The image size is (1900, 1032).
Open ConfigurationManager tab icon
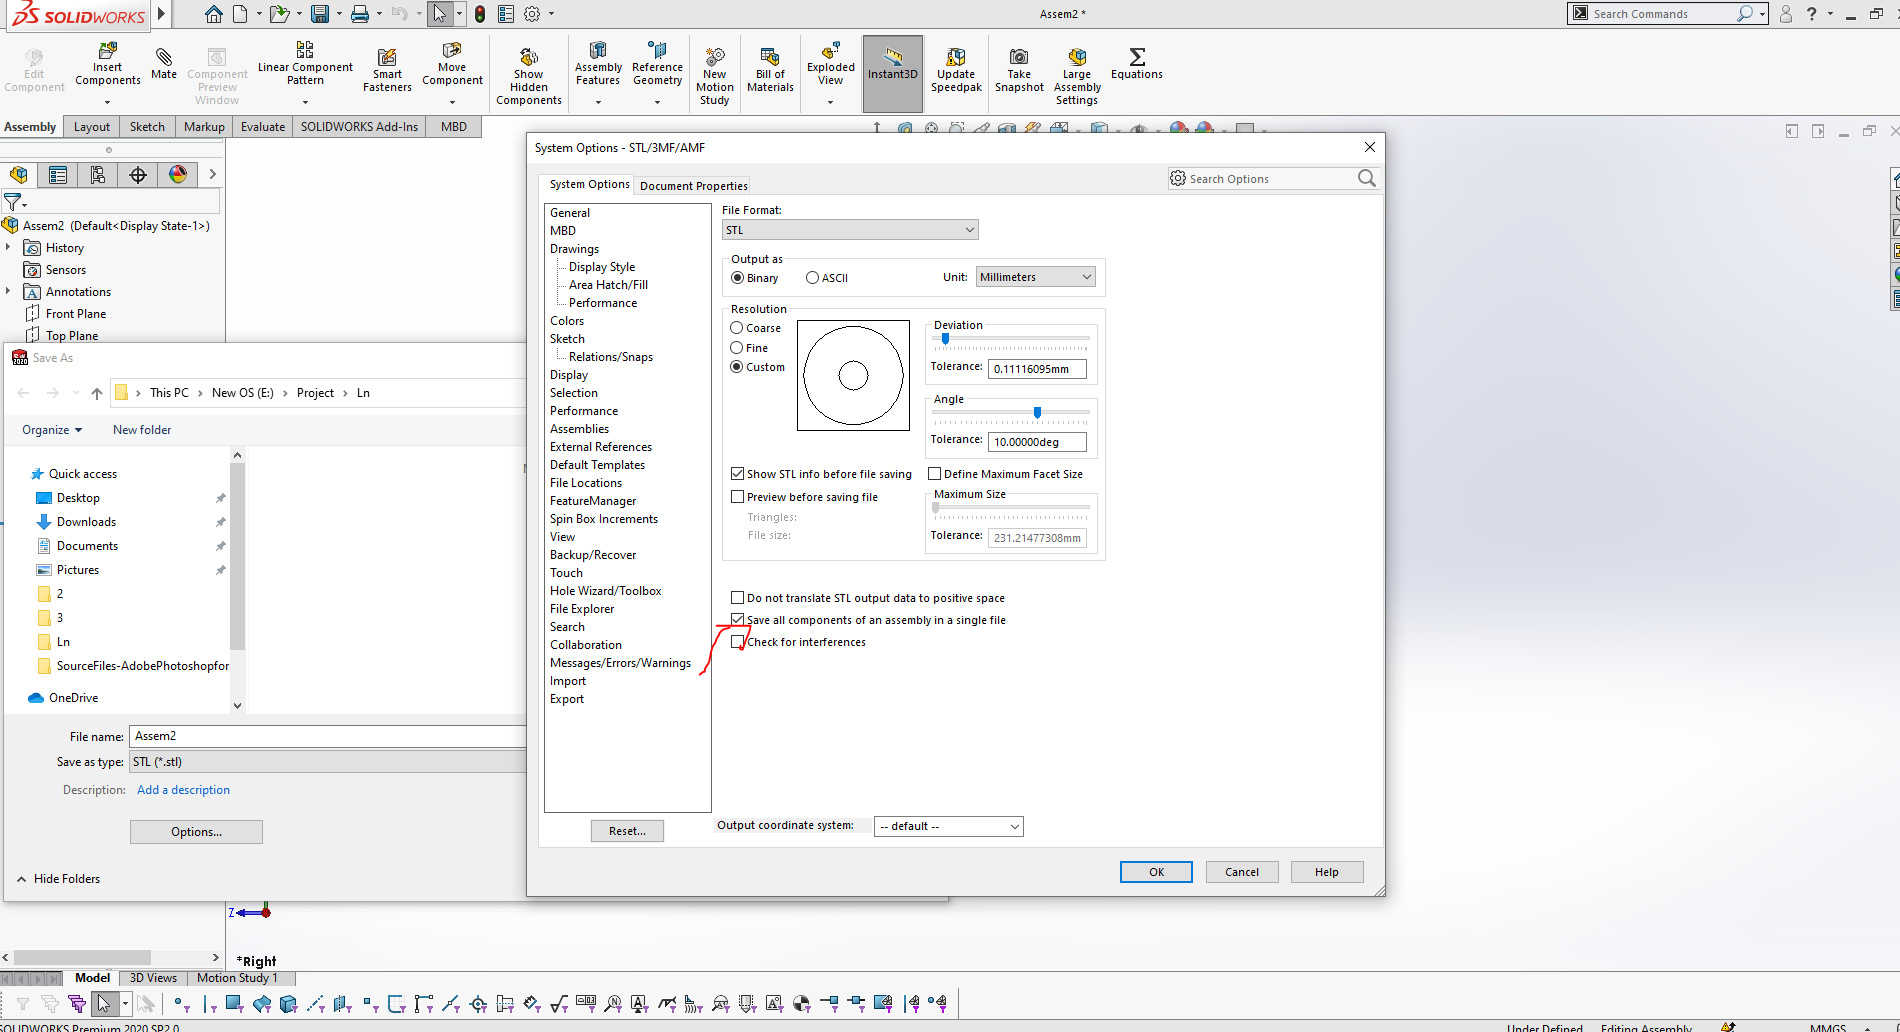[x=98, y=175]
